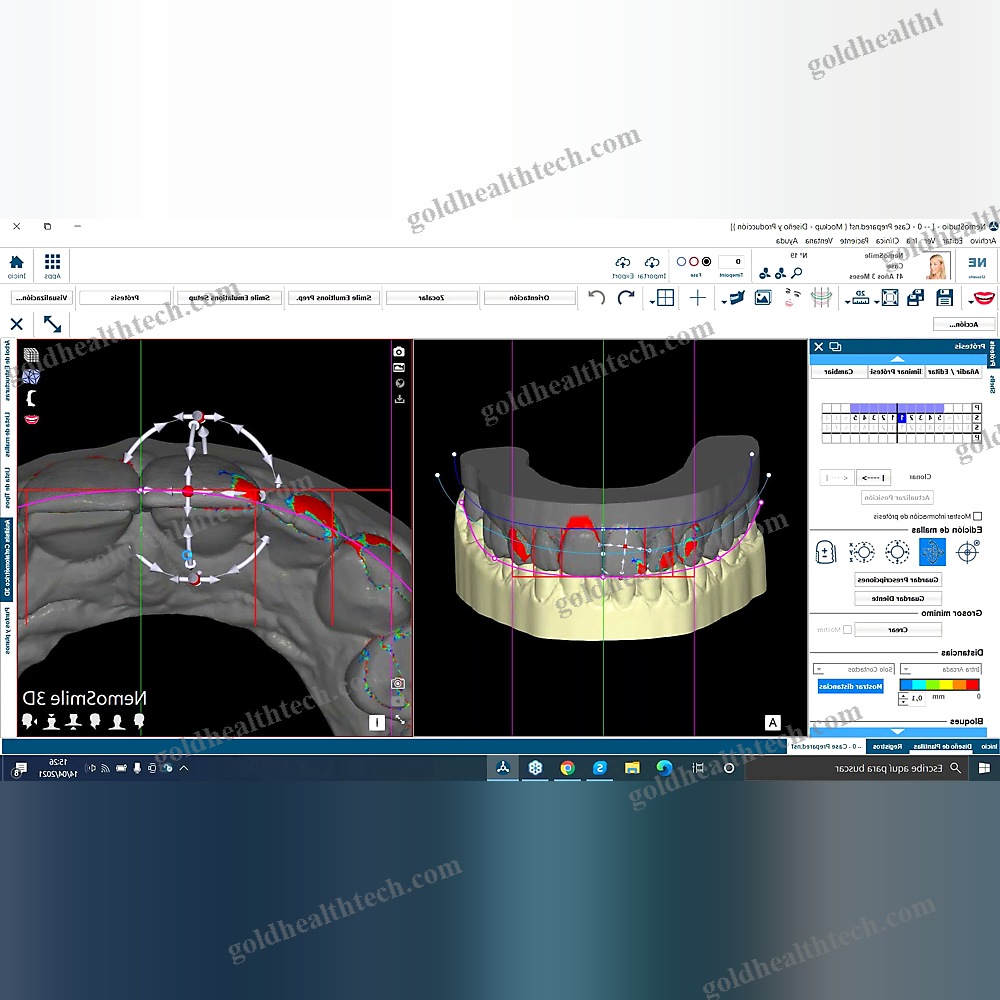
Task: Select the black filled Fase radio button
Action: coord(707,261)
